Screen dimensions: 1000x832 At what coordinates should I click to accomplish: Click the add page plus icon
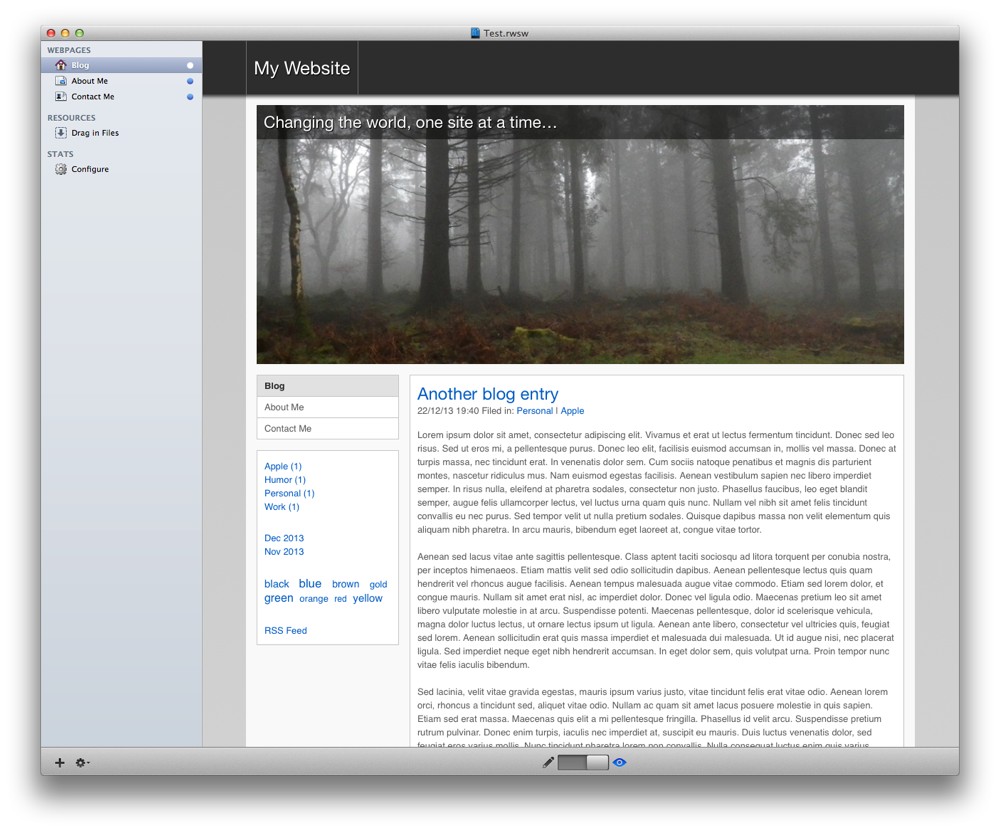click(x=59, y=762)
